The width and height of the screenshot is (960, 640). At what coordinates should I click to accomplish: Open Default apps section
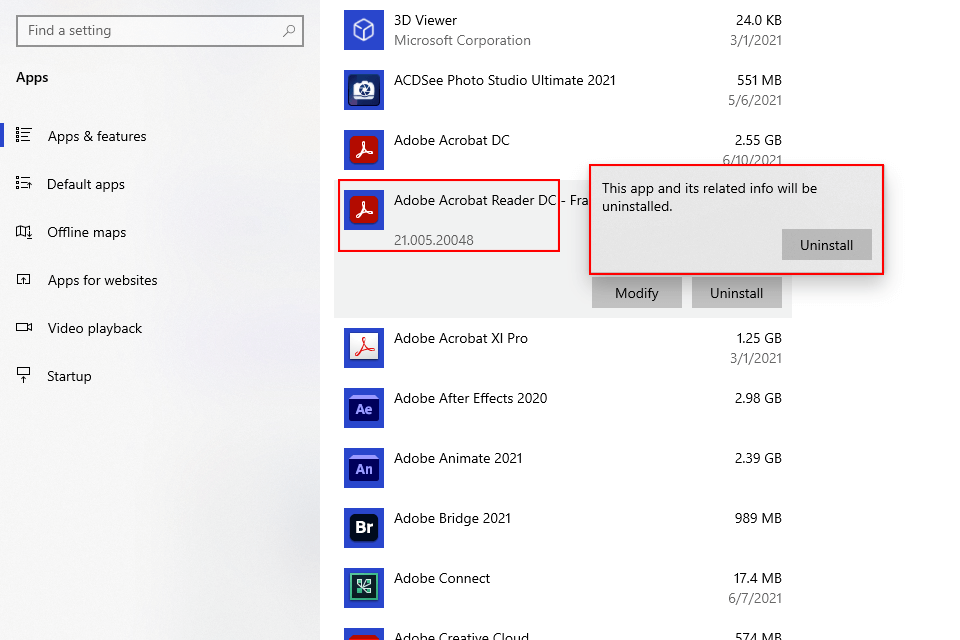[86, 184]
